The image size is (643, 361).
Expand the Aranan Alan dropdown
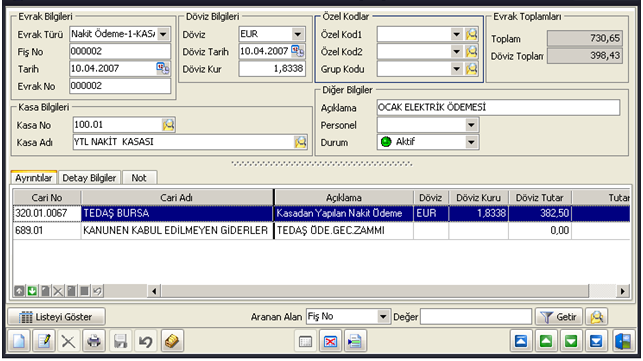383,317
